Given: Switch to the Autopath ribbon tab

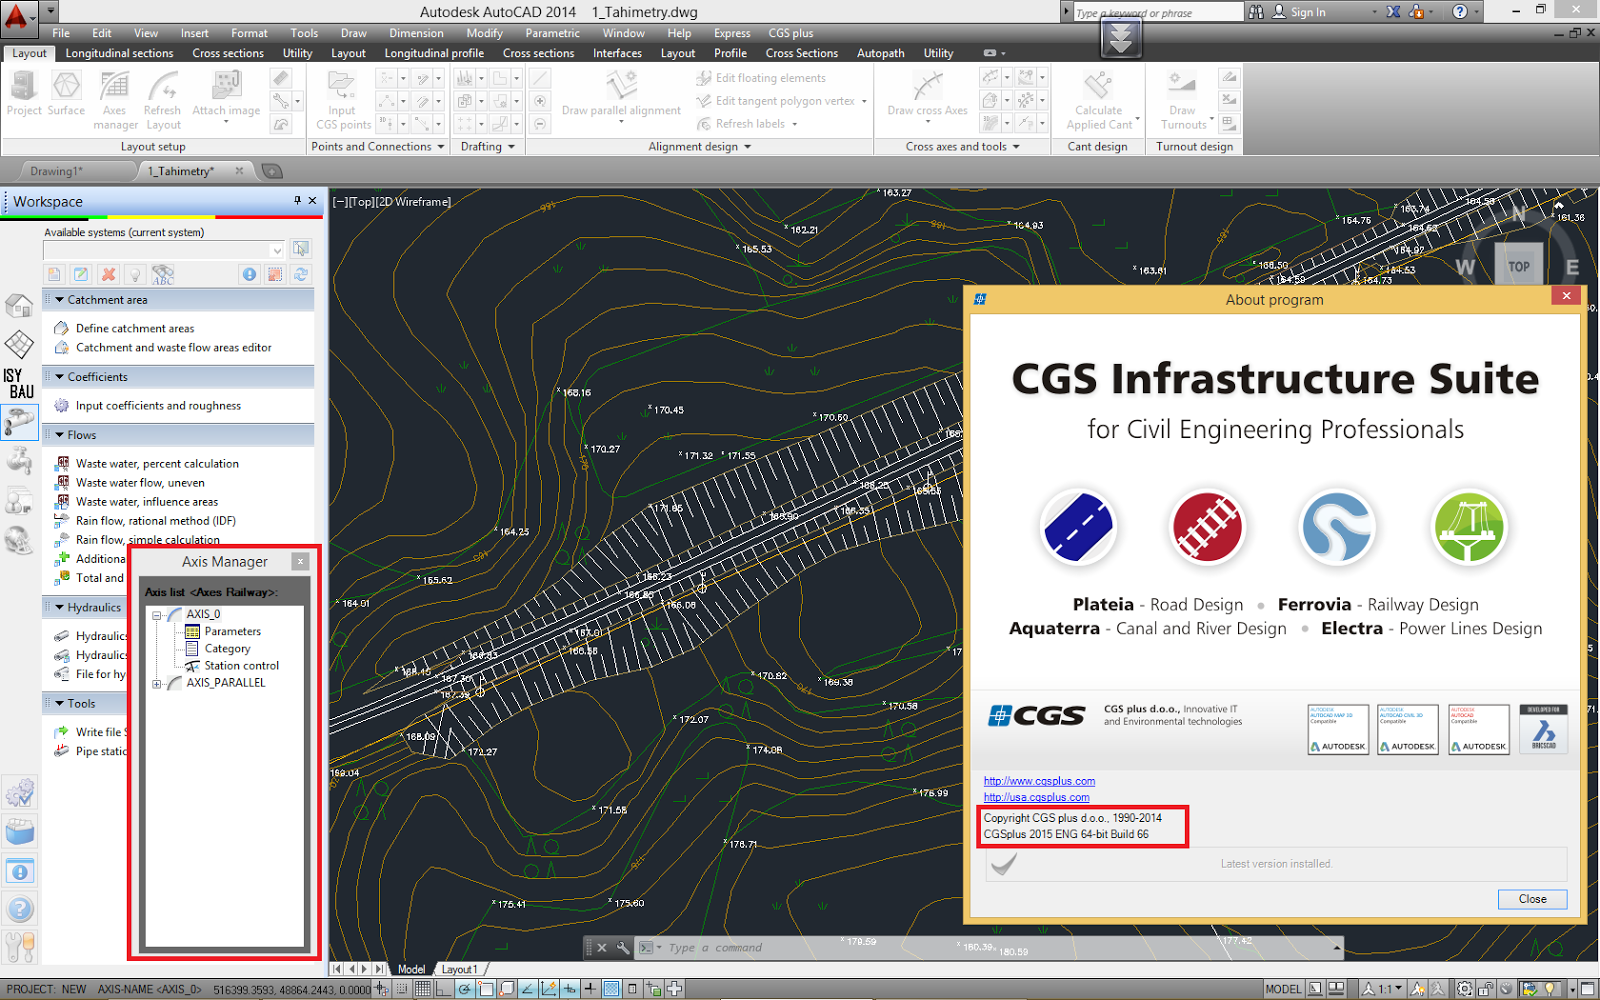Looking at the screenshot, I should (880, 53).
